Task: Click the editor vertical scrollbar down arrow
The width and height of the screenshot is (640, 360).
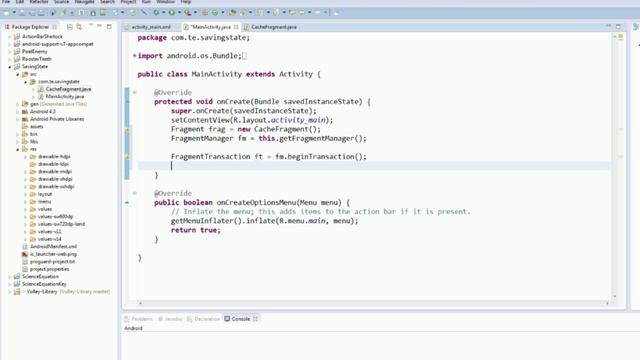Action: pos(614,296)
